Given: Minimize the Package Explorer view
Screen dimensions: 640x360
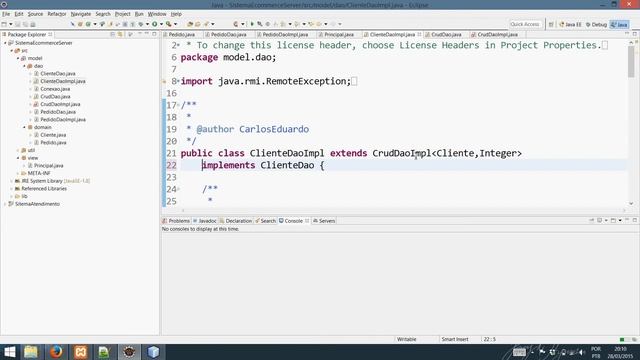Looking at the screenshot, I should point(147,34).
